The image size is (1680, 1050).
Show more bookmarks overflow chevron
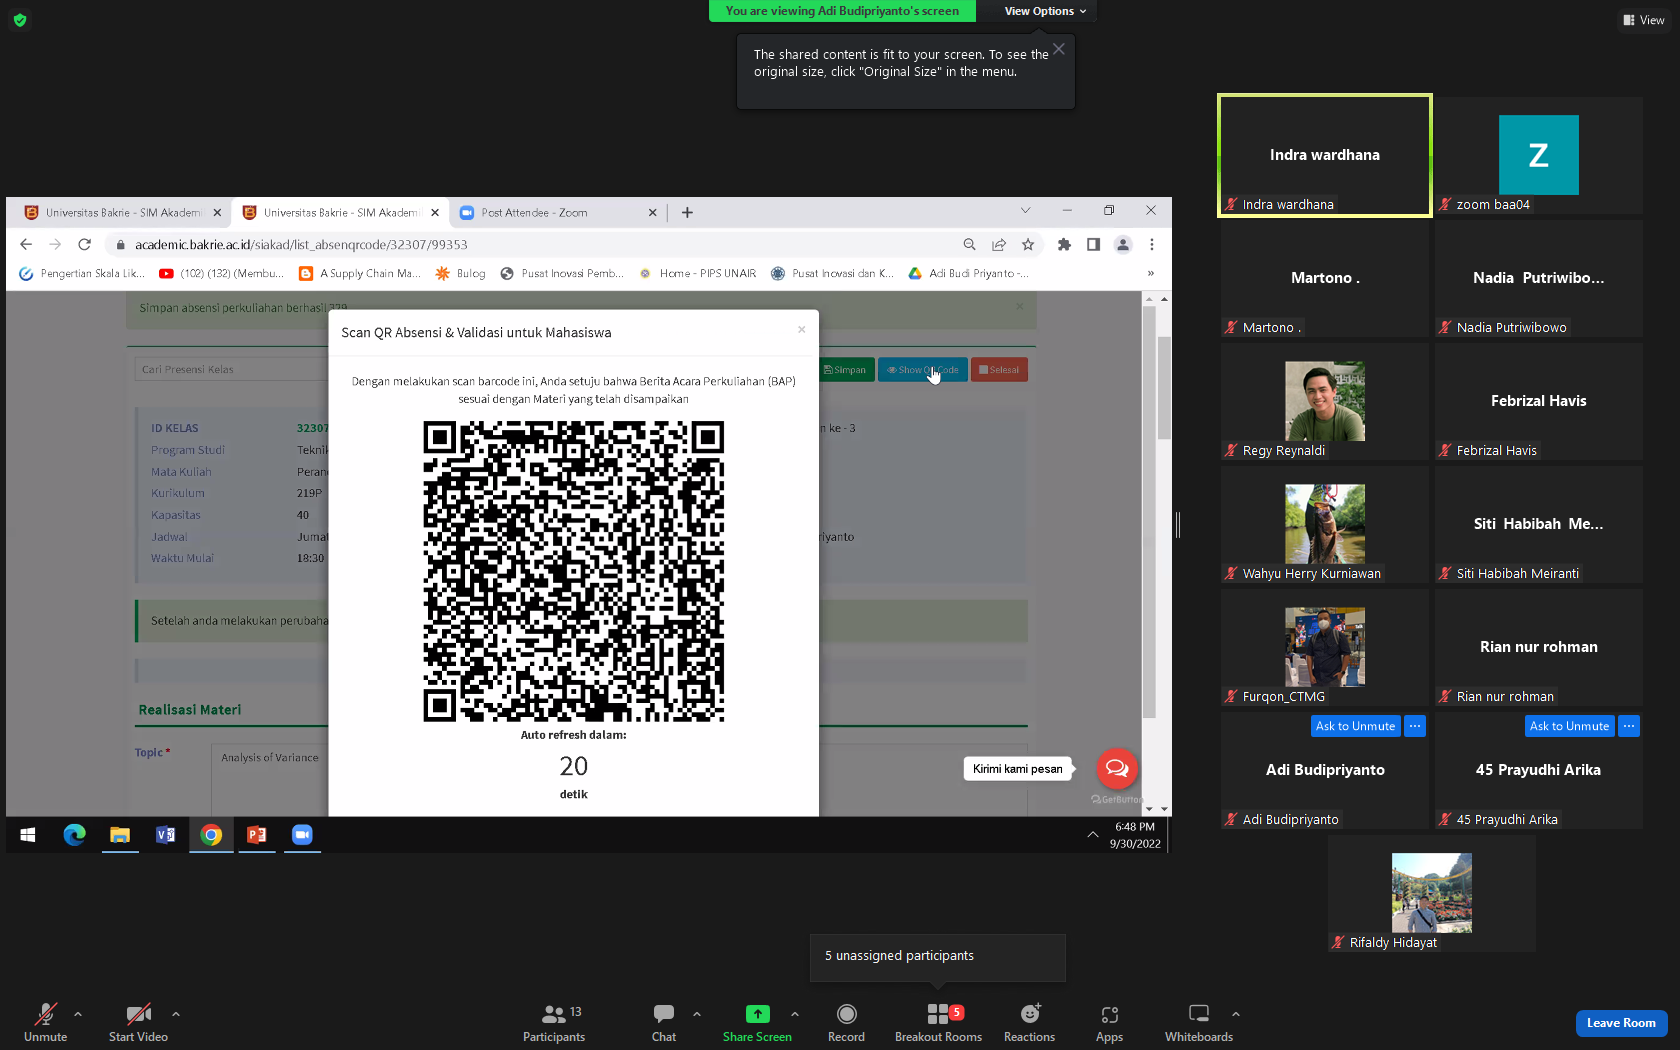(1151, 273)
